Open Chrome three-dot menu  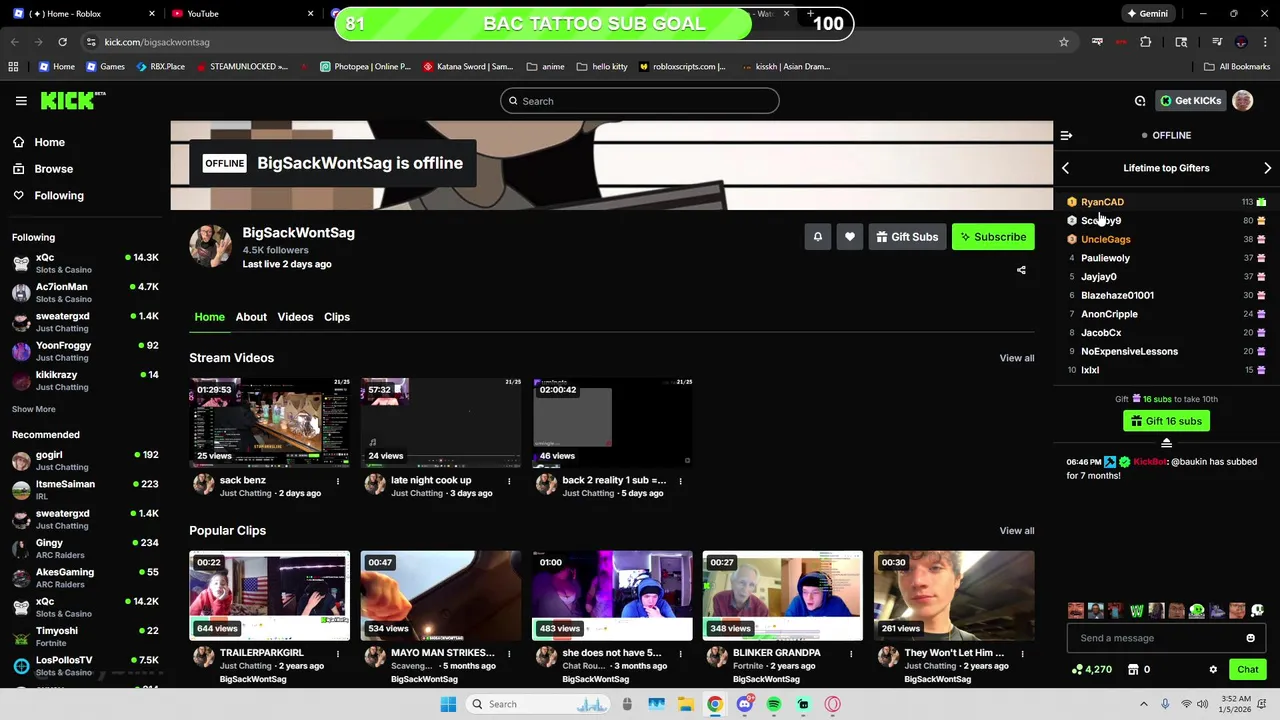1266,42
